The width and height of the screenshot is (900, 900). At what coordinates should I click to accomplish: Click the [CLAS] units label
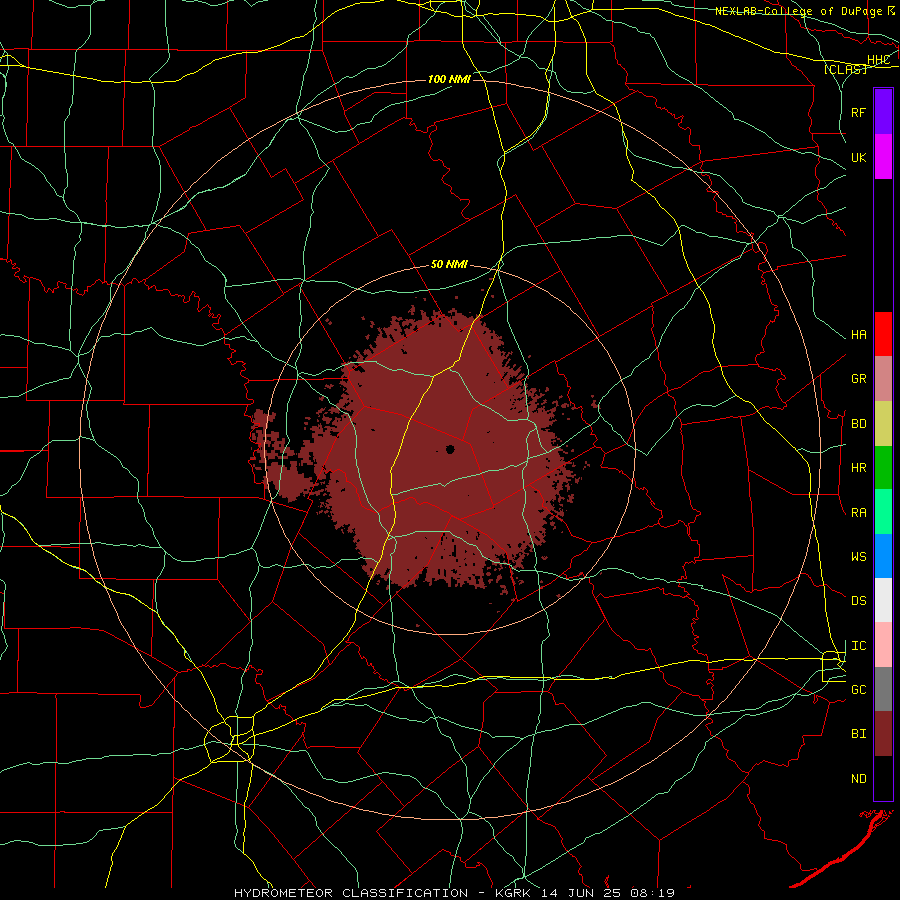845,69
